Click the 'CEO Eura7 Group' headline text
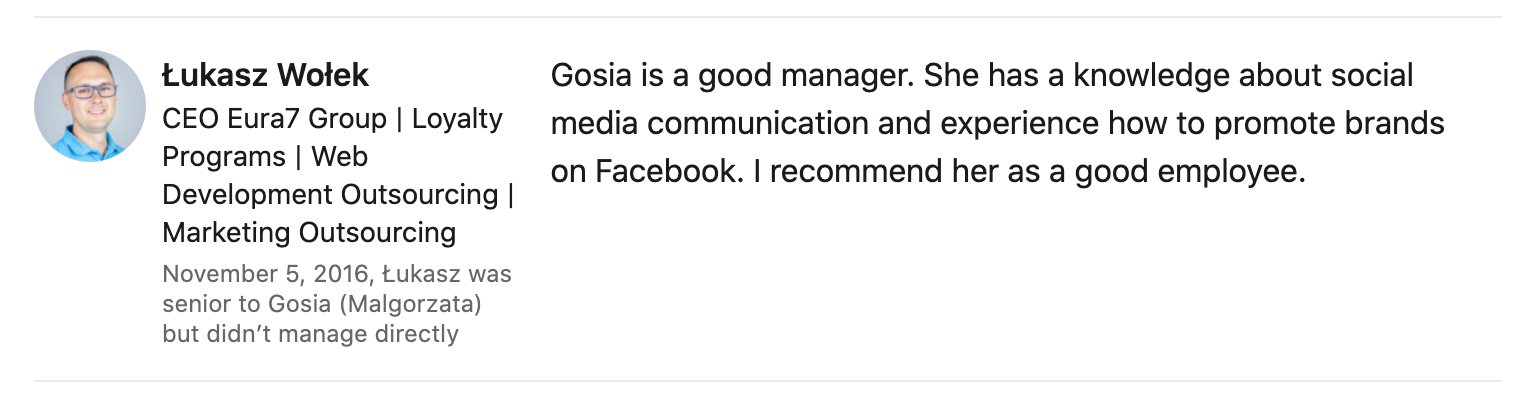The image size is (1526, 400). [273, 119]
